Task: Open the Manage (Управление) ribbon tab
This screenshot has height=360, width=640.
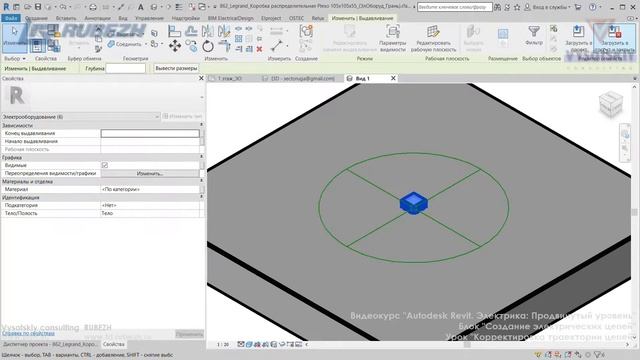Action: [x=149, y=18]
